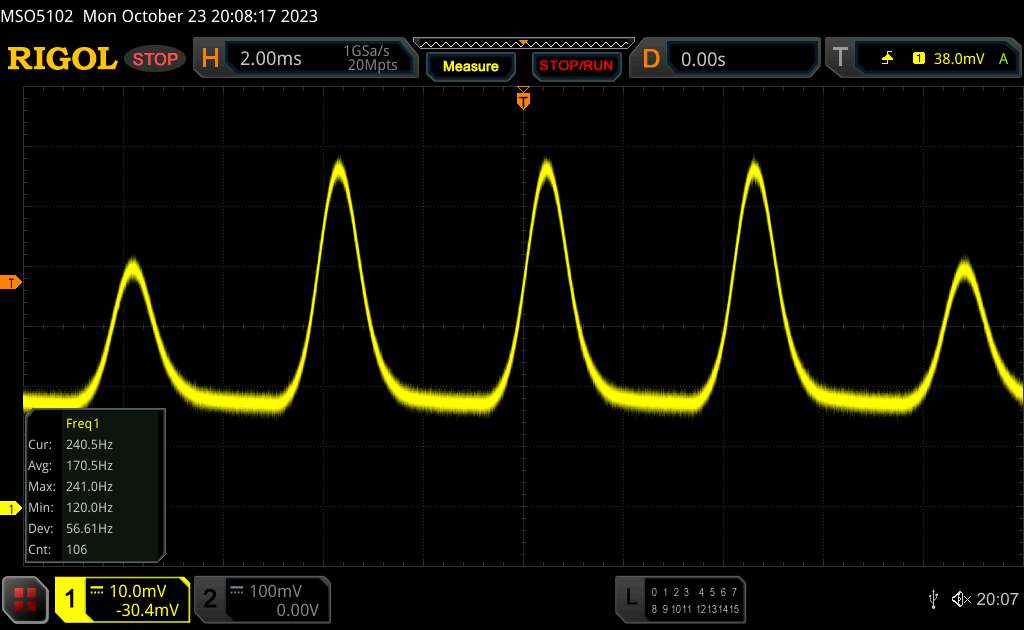Click the 0.00s horizontal delay value
Viewport: 1024px width, 630px height.
[x=704, y=59]
